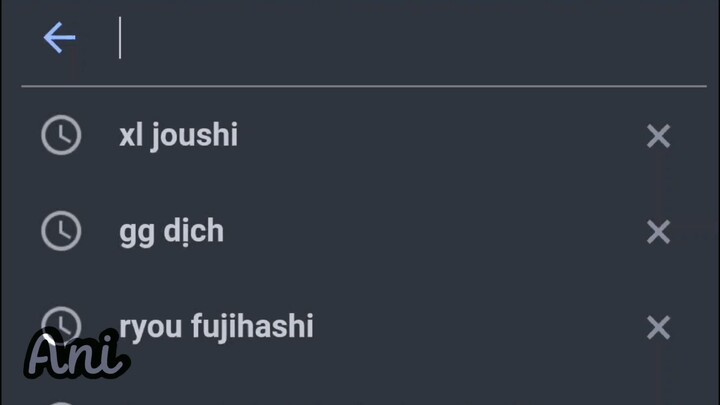
Task: Select the 'xl joushi' recent search
Action: coord(179,136)
